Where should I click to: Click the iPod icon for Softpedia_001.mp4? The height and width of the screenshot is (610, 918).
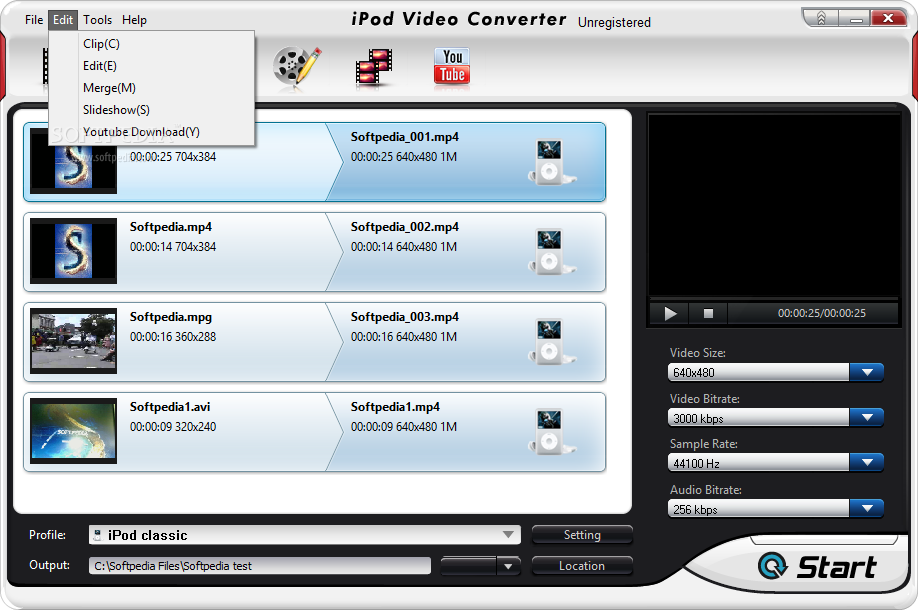551,162
